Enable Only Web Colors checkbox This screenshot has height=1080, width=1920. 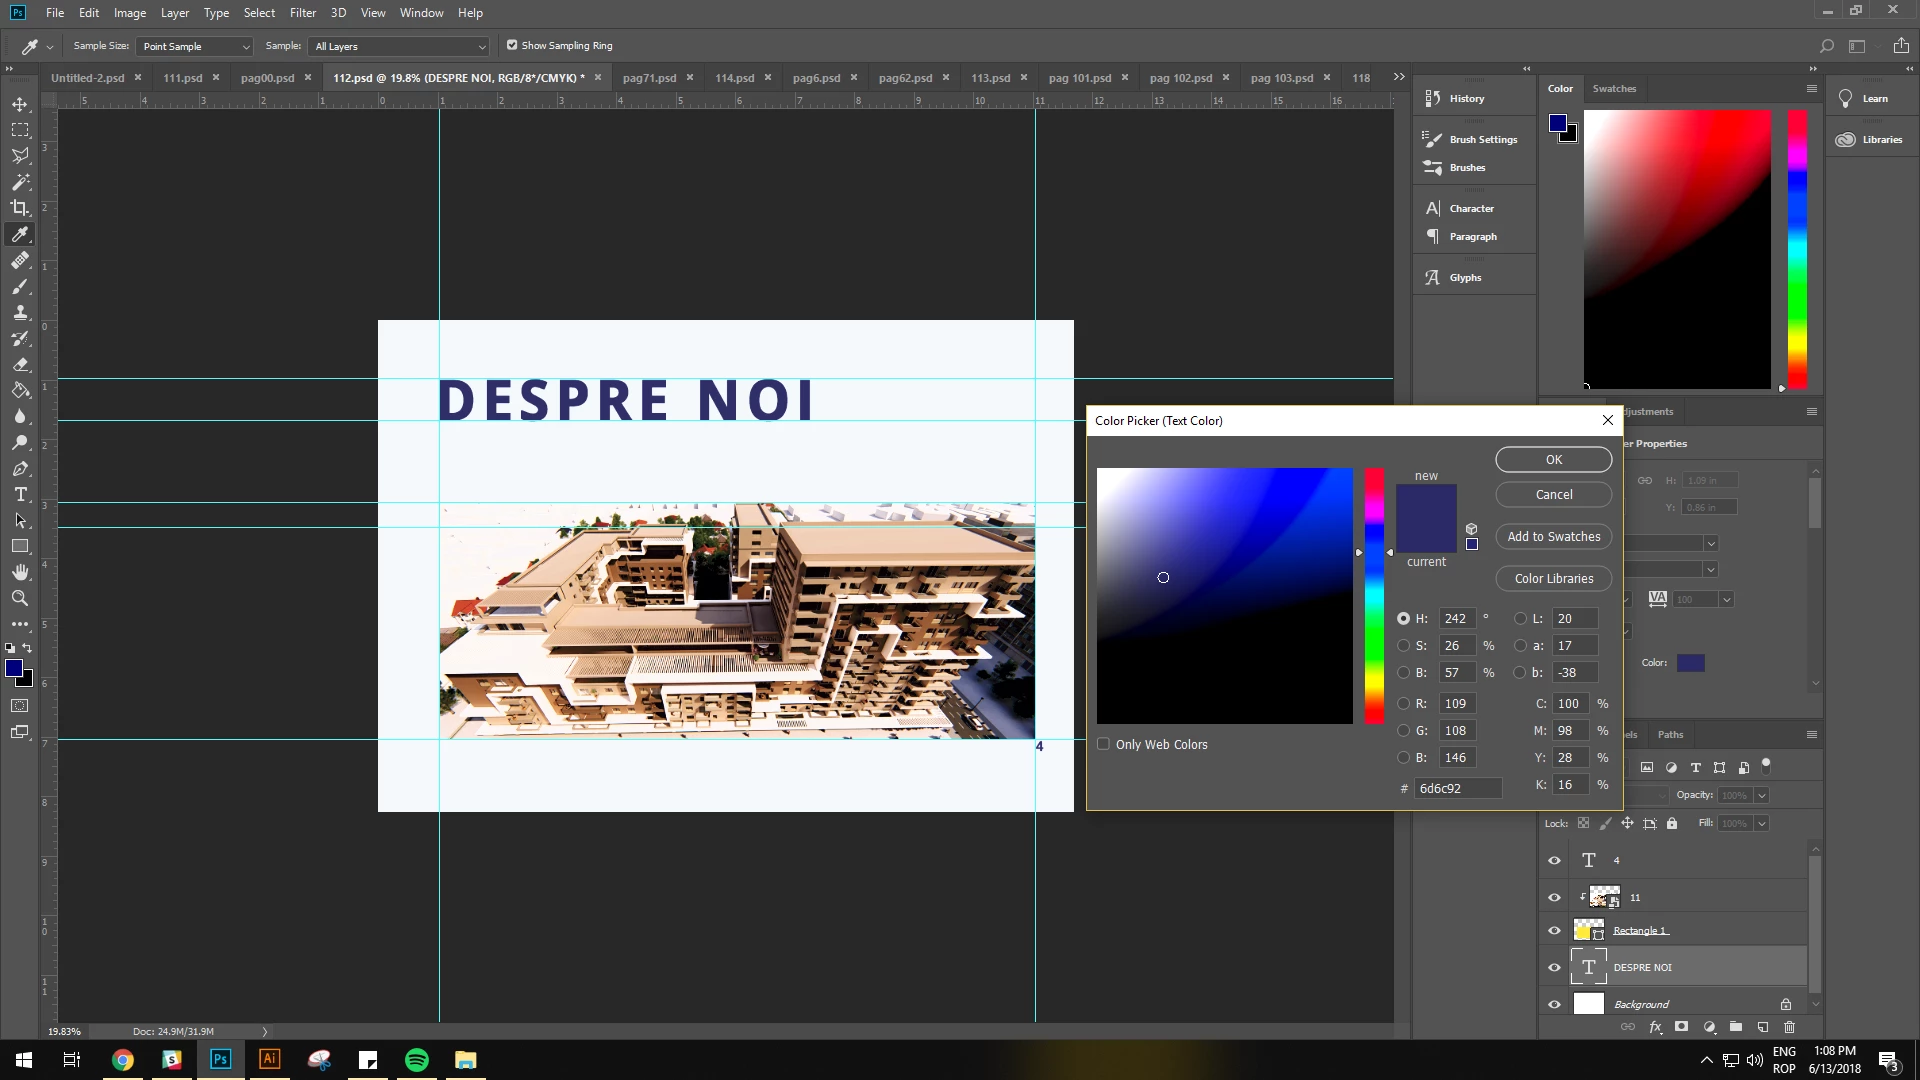click(x=1103, y=744)
